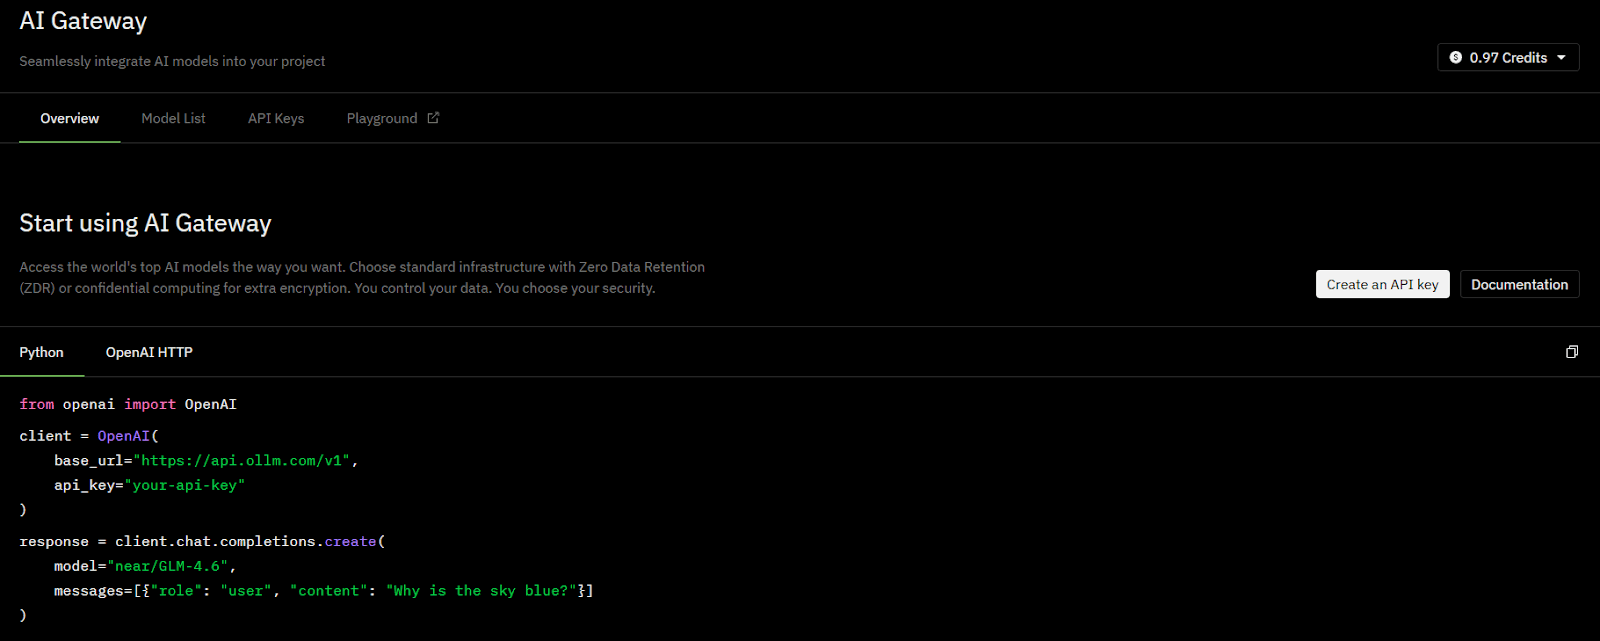The height and width of the screenshot is (641, 1600).
Task: Copy the code snippet with the copy icon
Action: click(1572, 352)
